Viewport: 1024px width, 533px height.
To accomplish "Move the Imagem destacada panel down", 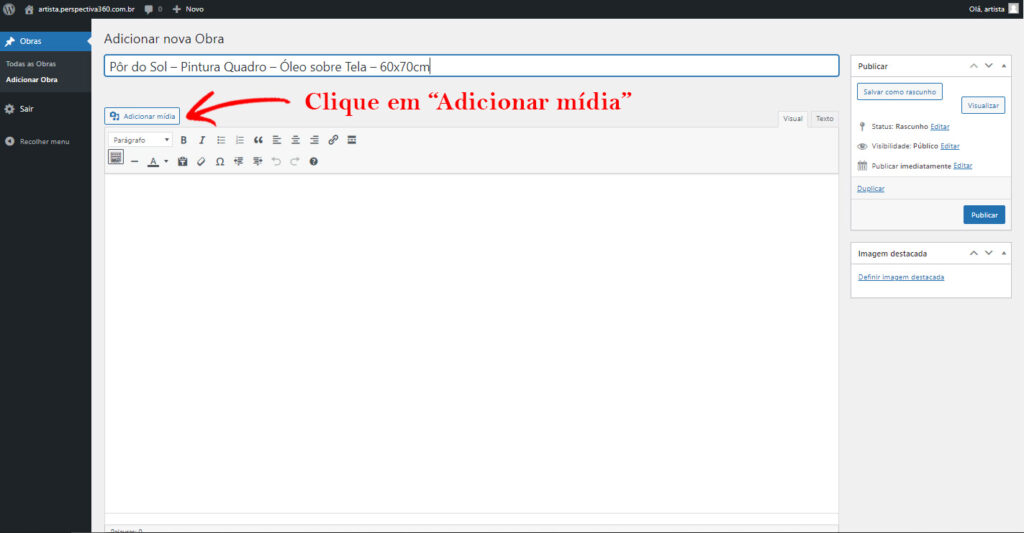I will 989,253.
